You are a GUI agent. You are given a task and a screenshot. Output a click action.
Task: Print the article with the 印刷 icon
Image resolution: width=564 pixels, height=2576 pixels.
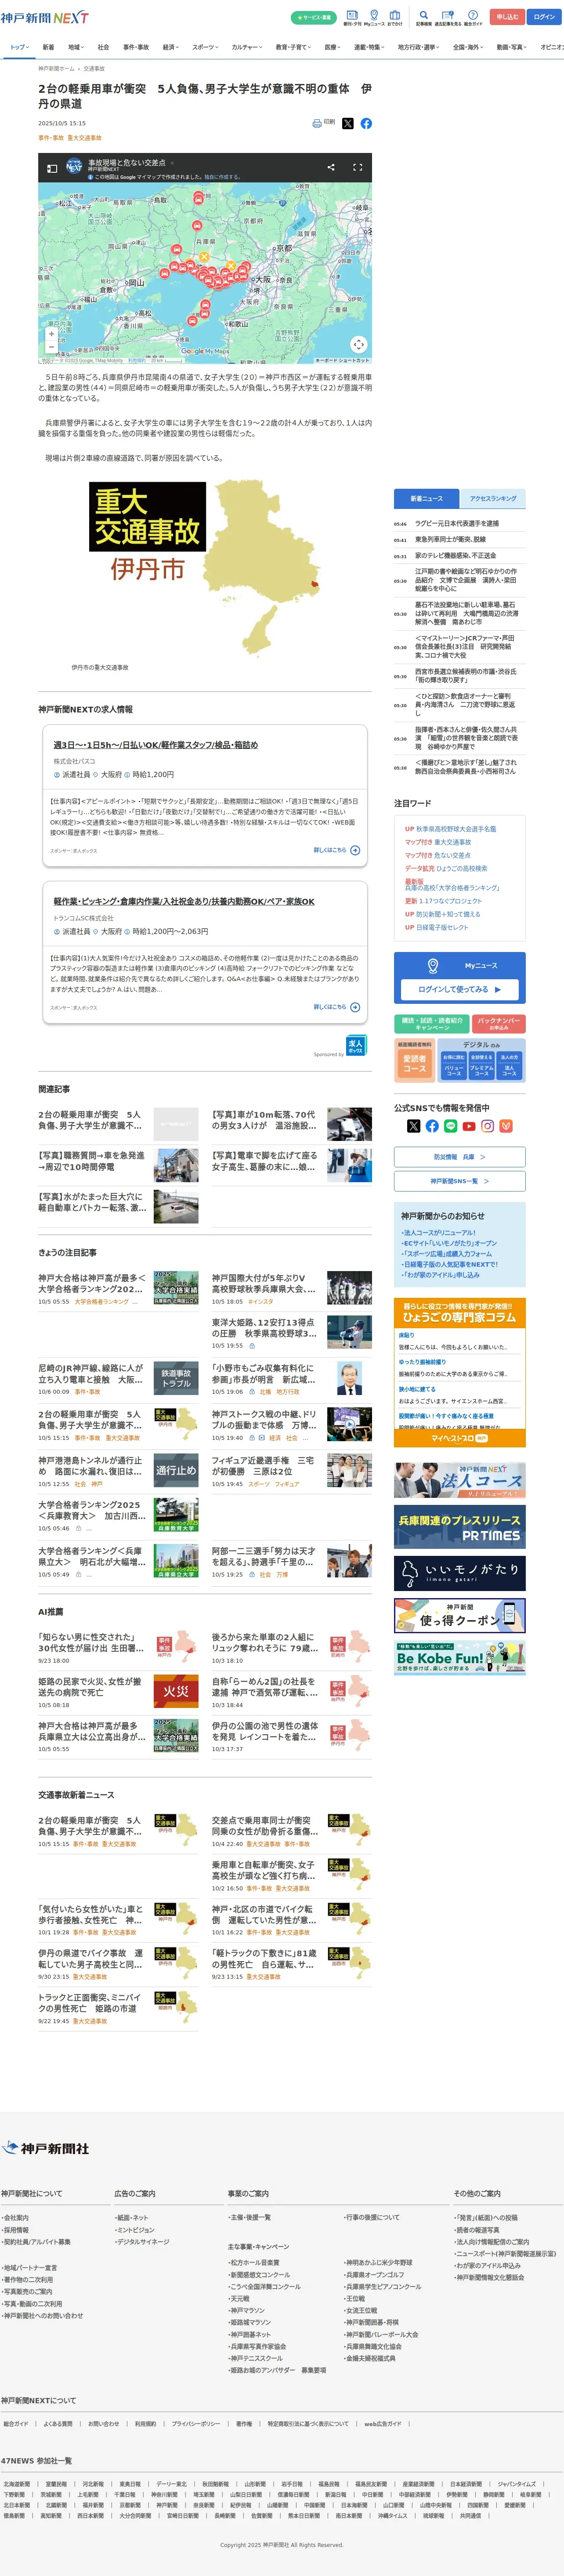[324, 123]
